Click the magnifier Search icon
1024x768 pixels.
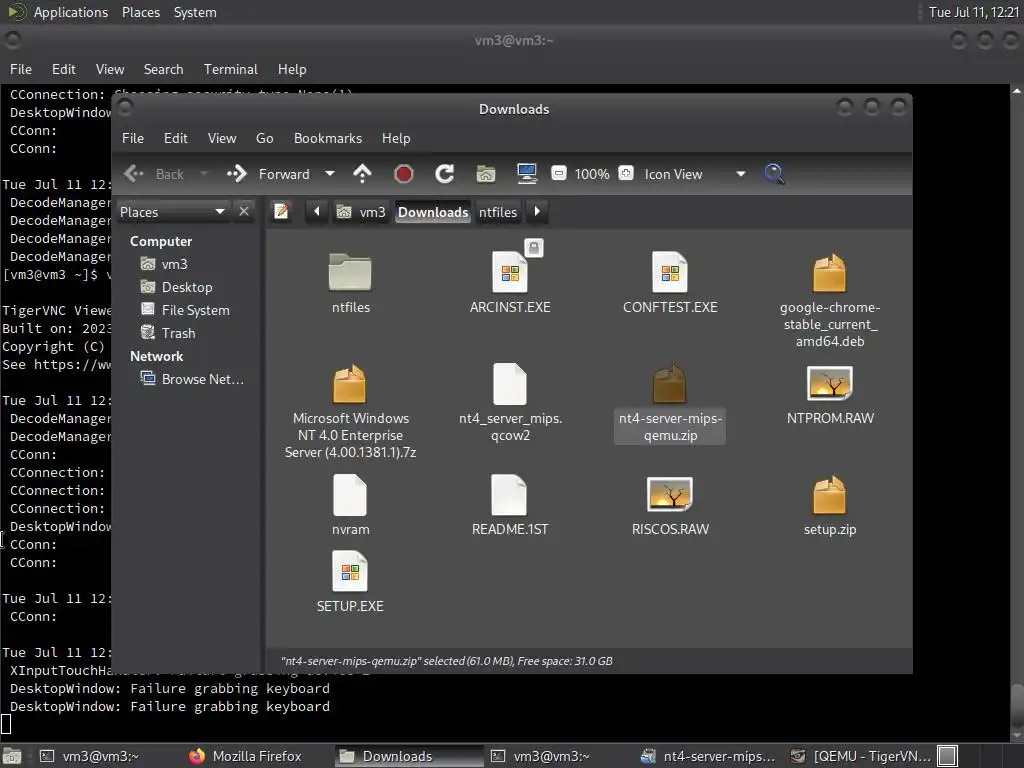[x=774, y=174]
